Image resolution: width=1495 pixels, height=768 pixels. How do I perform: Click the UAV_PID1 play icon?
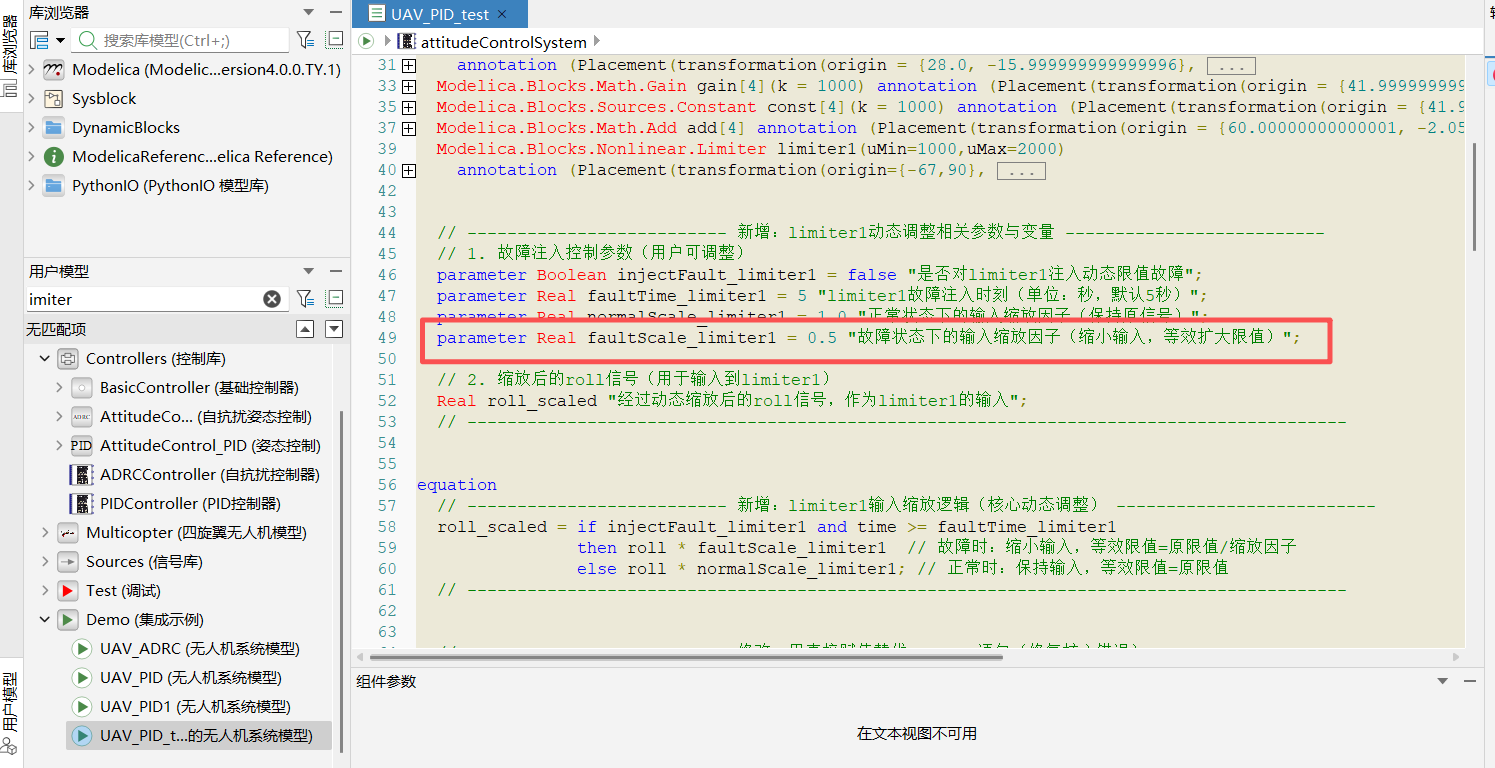pos(82,707)
